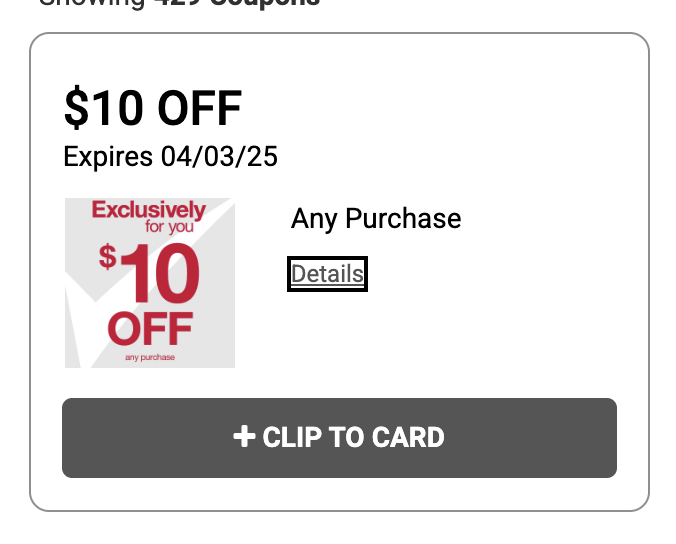Click the bold "$10 OFF" coupon heading
676x544 pixels.
point(152,108)
